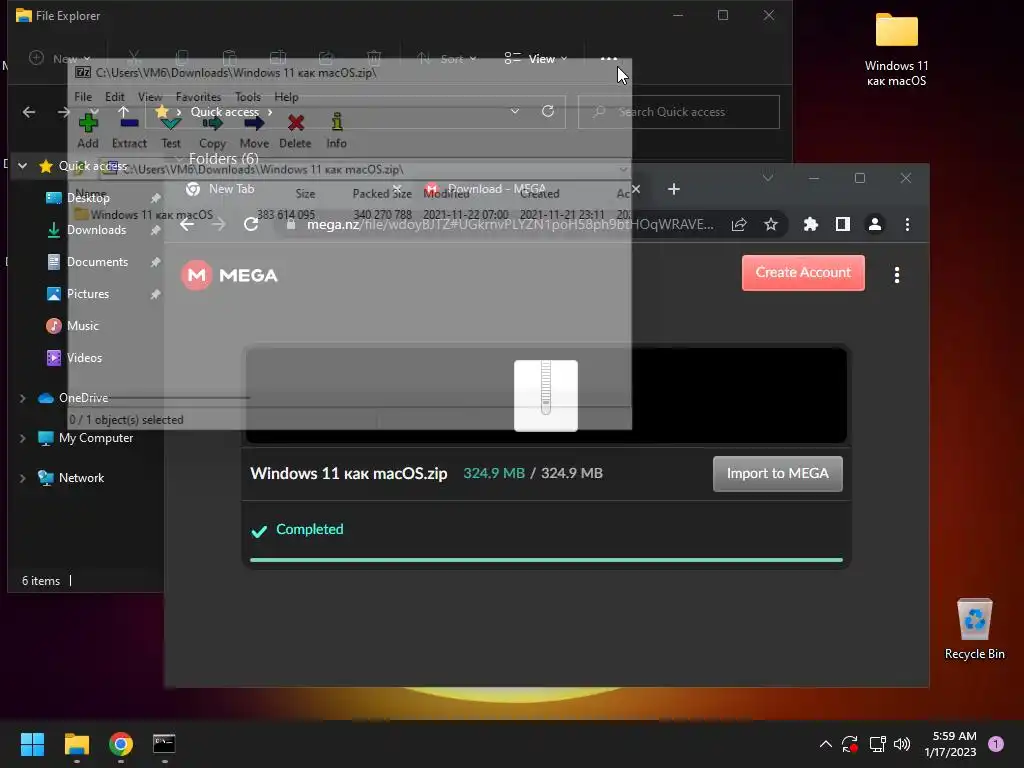Bookmark the page with the star icon

coord(771,225)
